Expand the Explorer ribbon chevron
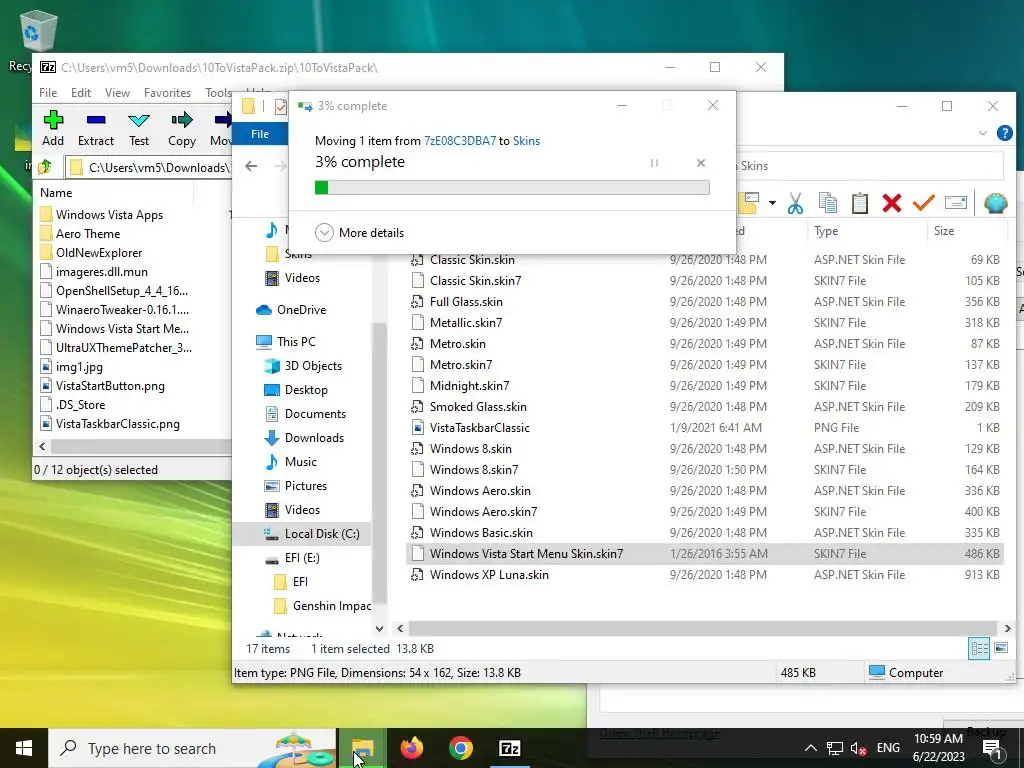The width and height of the screenshot is (1024, 768). click(x=982, y=133)
